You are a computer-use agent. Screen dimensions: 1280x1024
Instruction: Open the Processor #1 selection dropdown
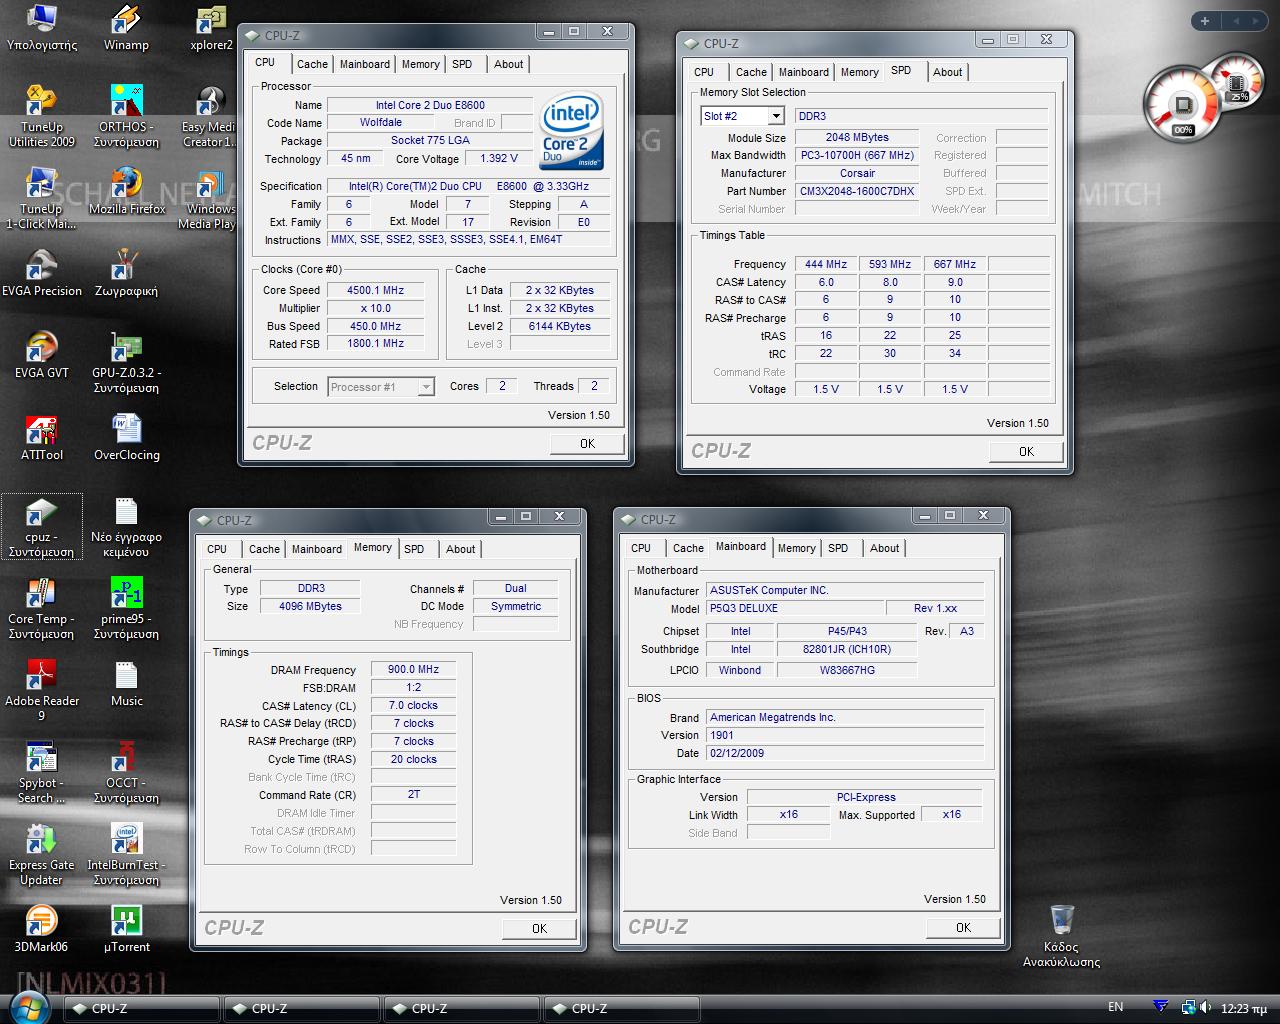coord(426,387)
